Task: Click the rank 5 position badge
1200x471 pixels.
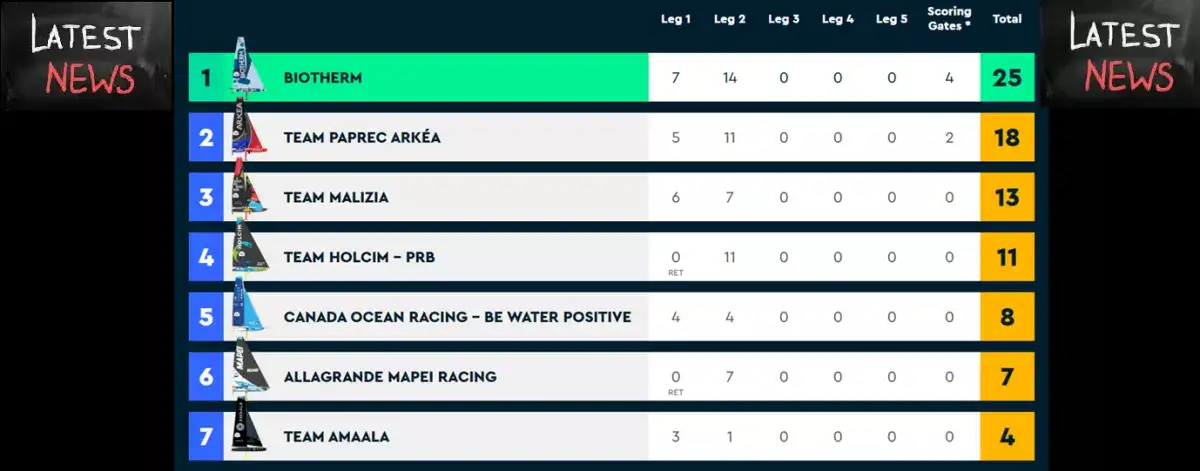Action: (x=206, y=318)
